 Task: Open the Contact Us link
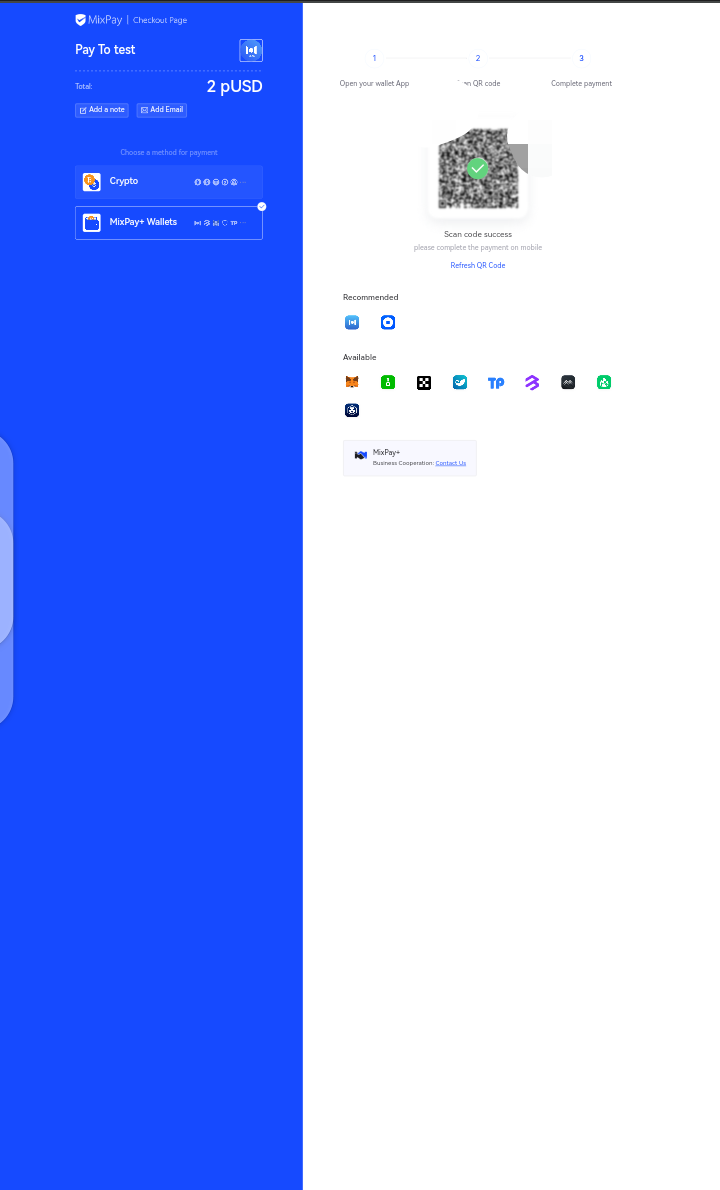[x=451, y=463]
